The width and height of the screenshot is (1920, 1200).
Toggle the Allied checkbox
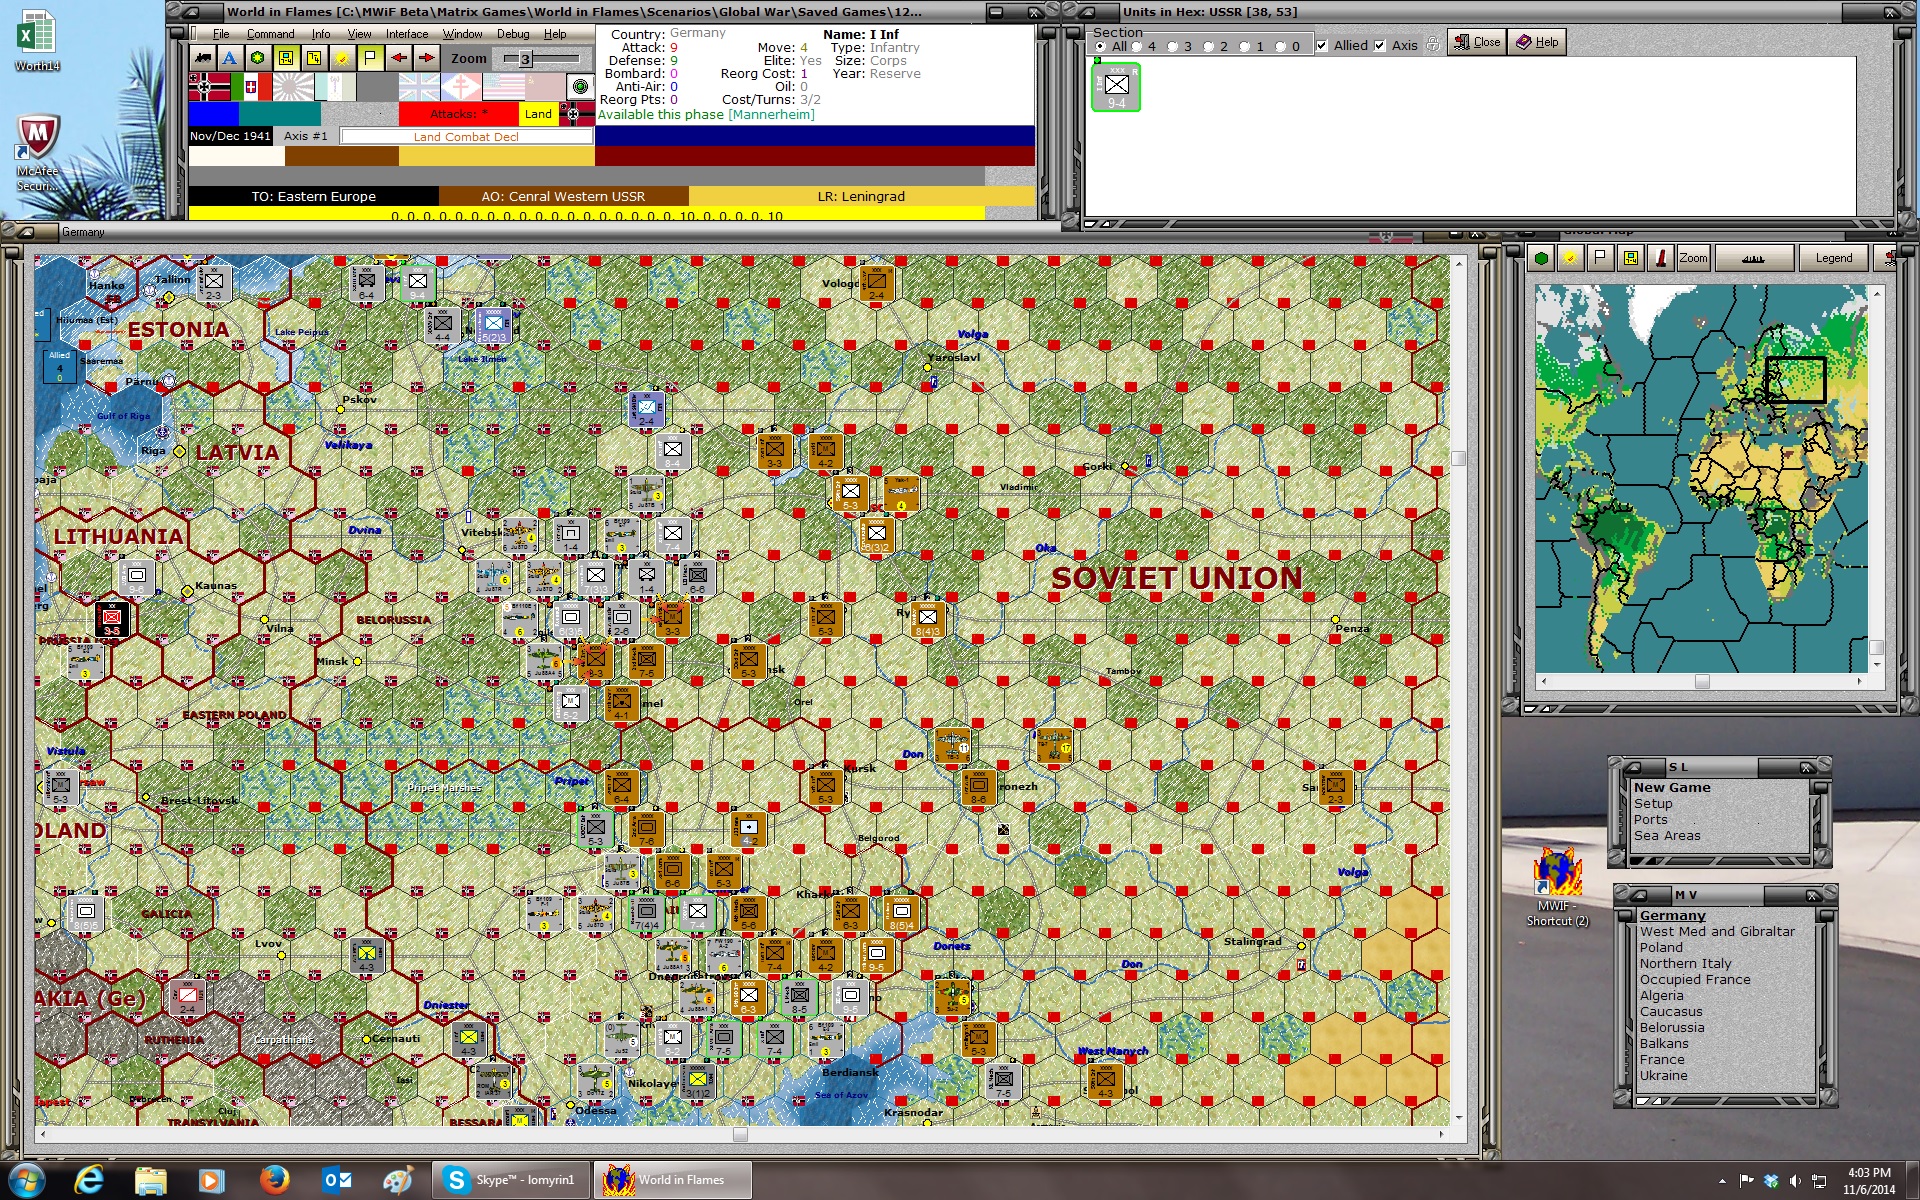[x=1322, y=46]
